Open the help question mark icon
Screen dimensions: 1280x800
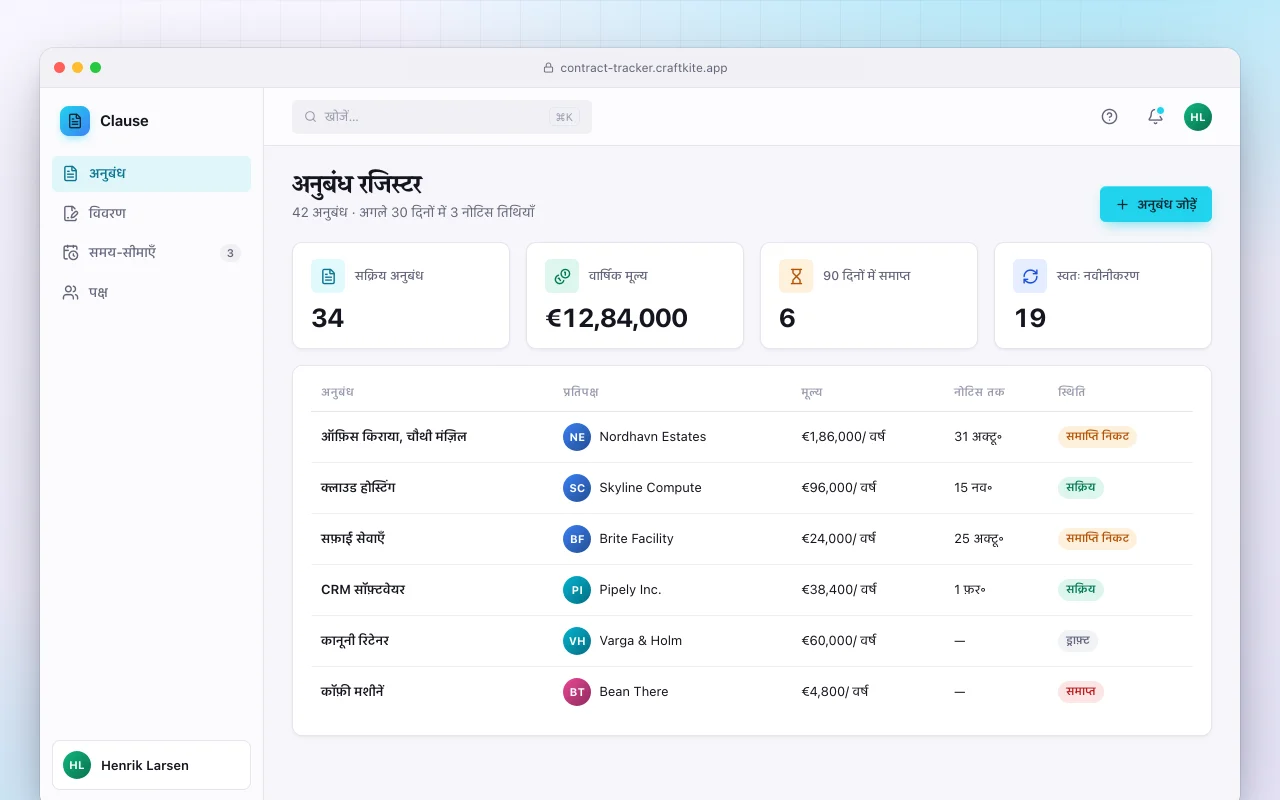tap(1109, 116)
